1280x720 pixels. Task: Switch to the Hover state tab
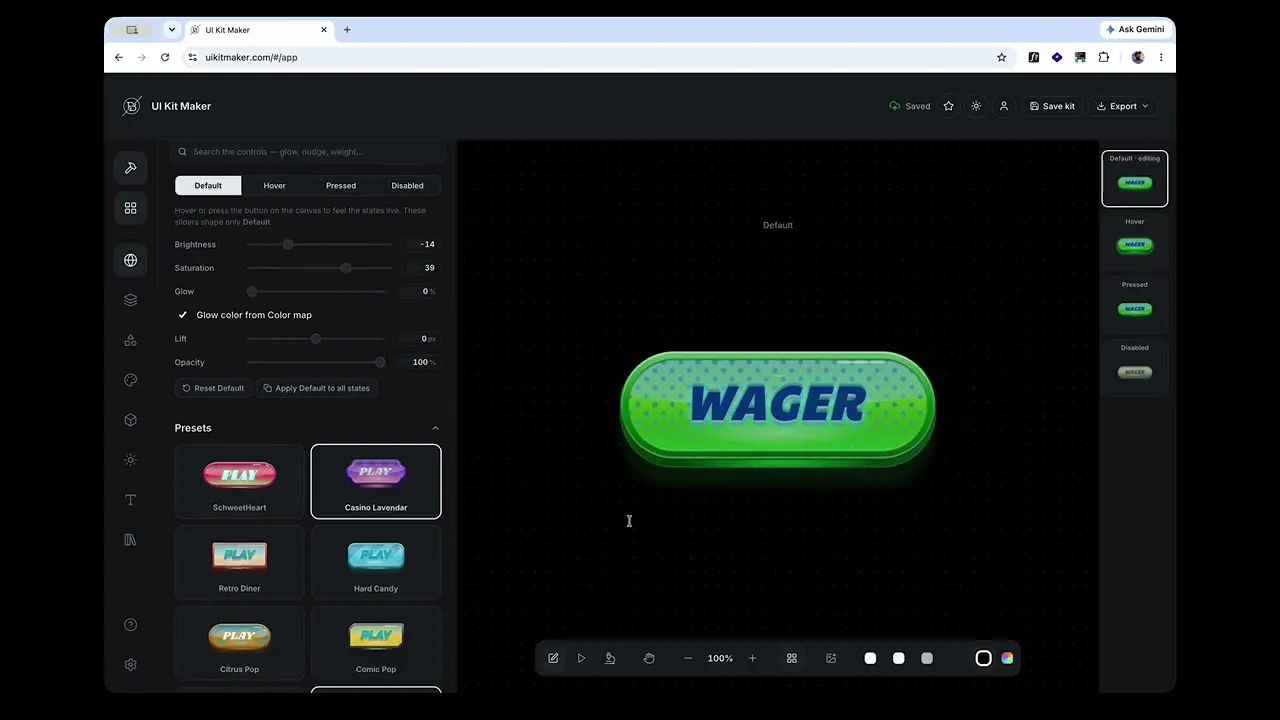coord(275,185)
